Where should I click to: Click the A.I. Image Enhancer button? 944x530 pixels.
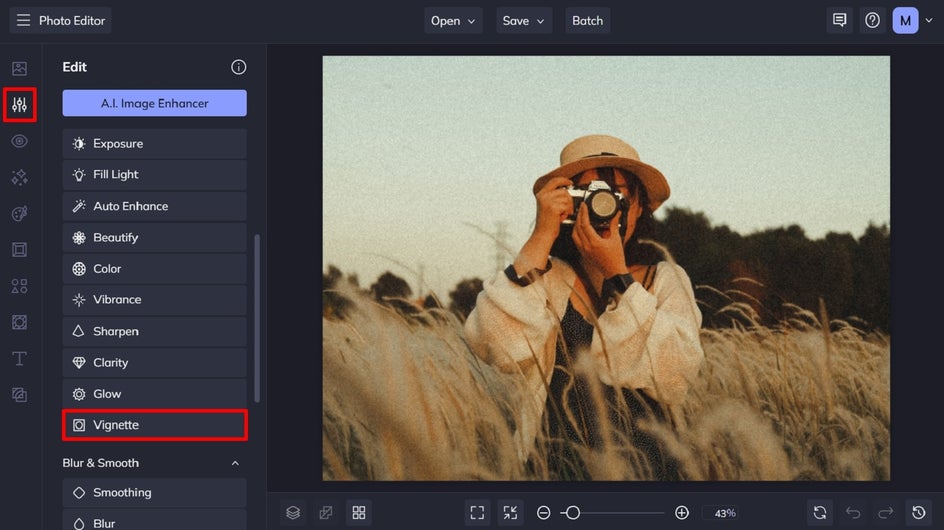pos(154,103)
